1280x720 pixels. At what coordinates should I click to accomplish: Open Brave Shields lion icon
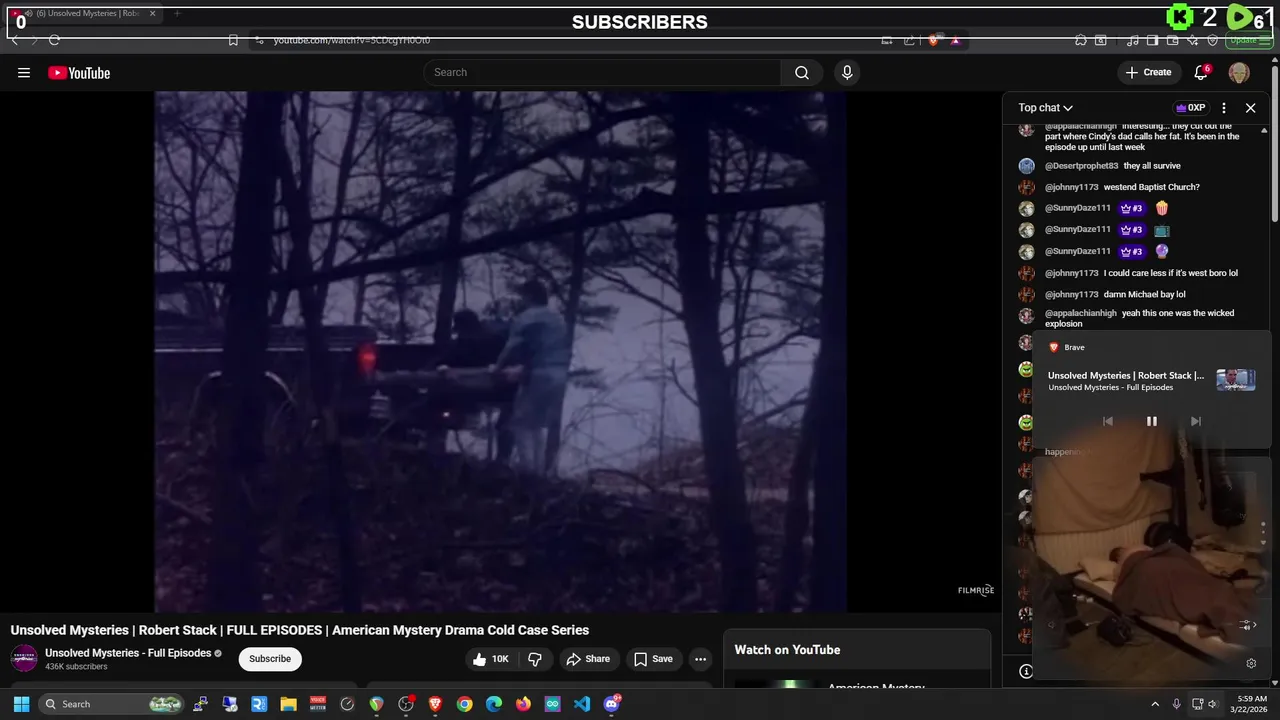pyautogui.click(x=934, y=40)
